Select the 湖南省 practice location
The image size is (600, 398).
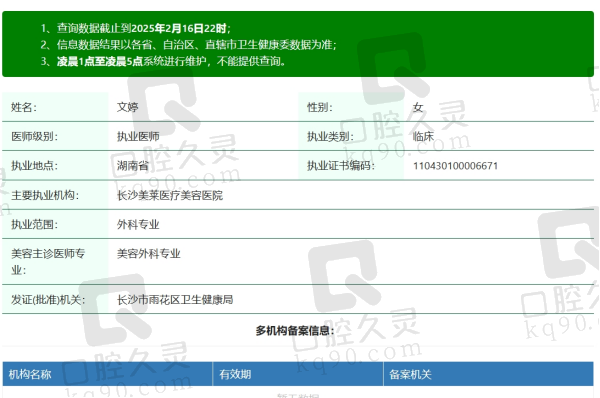click(133, 166)
